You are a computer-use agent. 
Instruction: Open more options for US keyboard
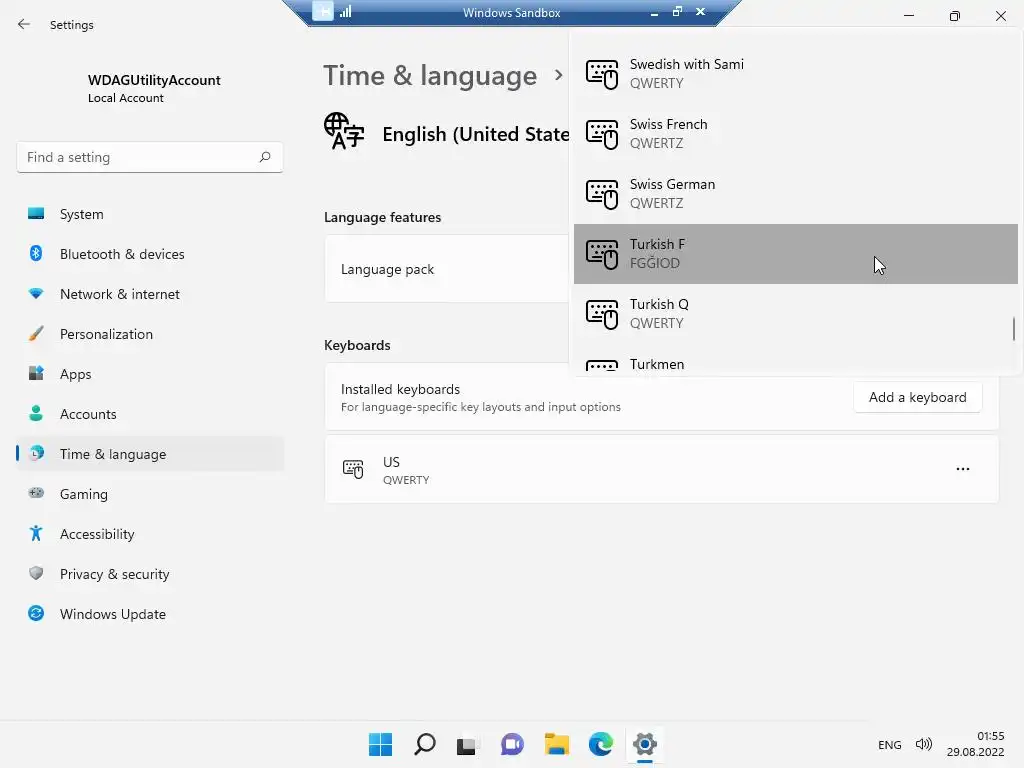click(963, 469)
